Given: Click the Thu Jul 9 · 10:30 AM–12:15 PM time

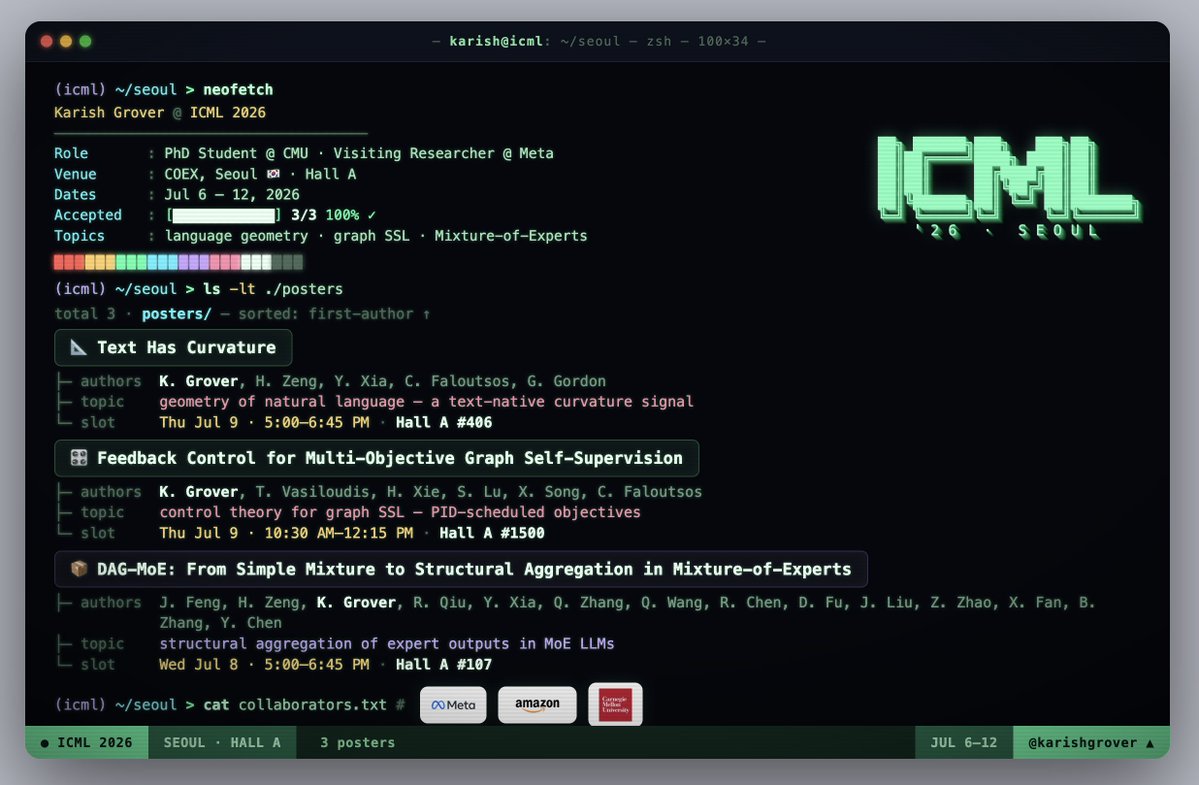Looking at the screenshot, I should coord(286,534).
